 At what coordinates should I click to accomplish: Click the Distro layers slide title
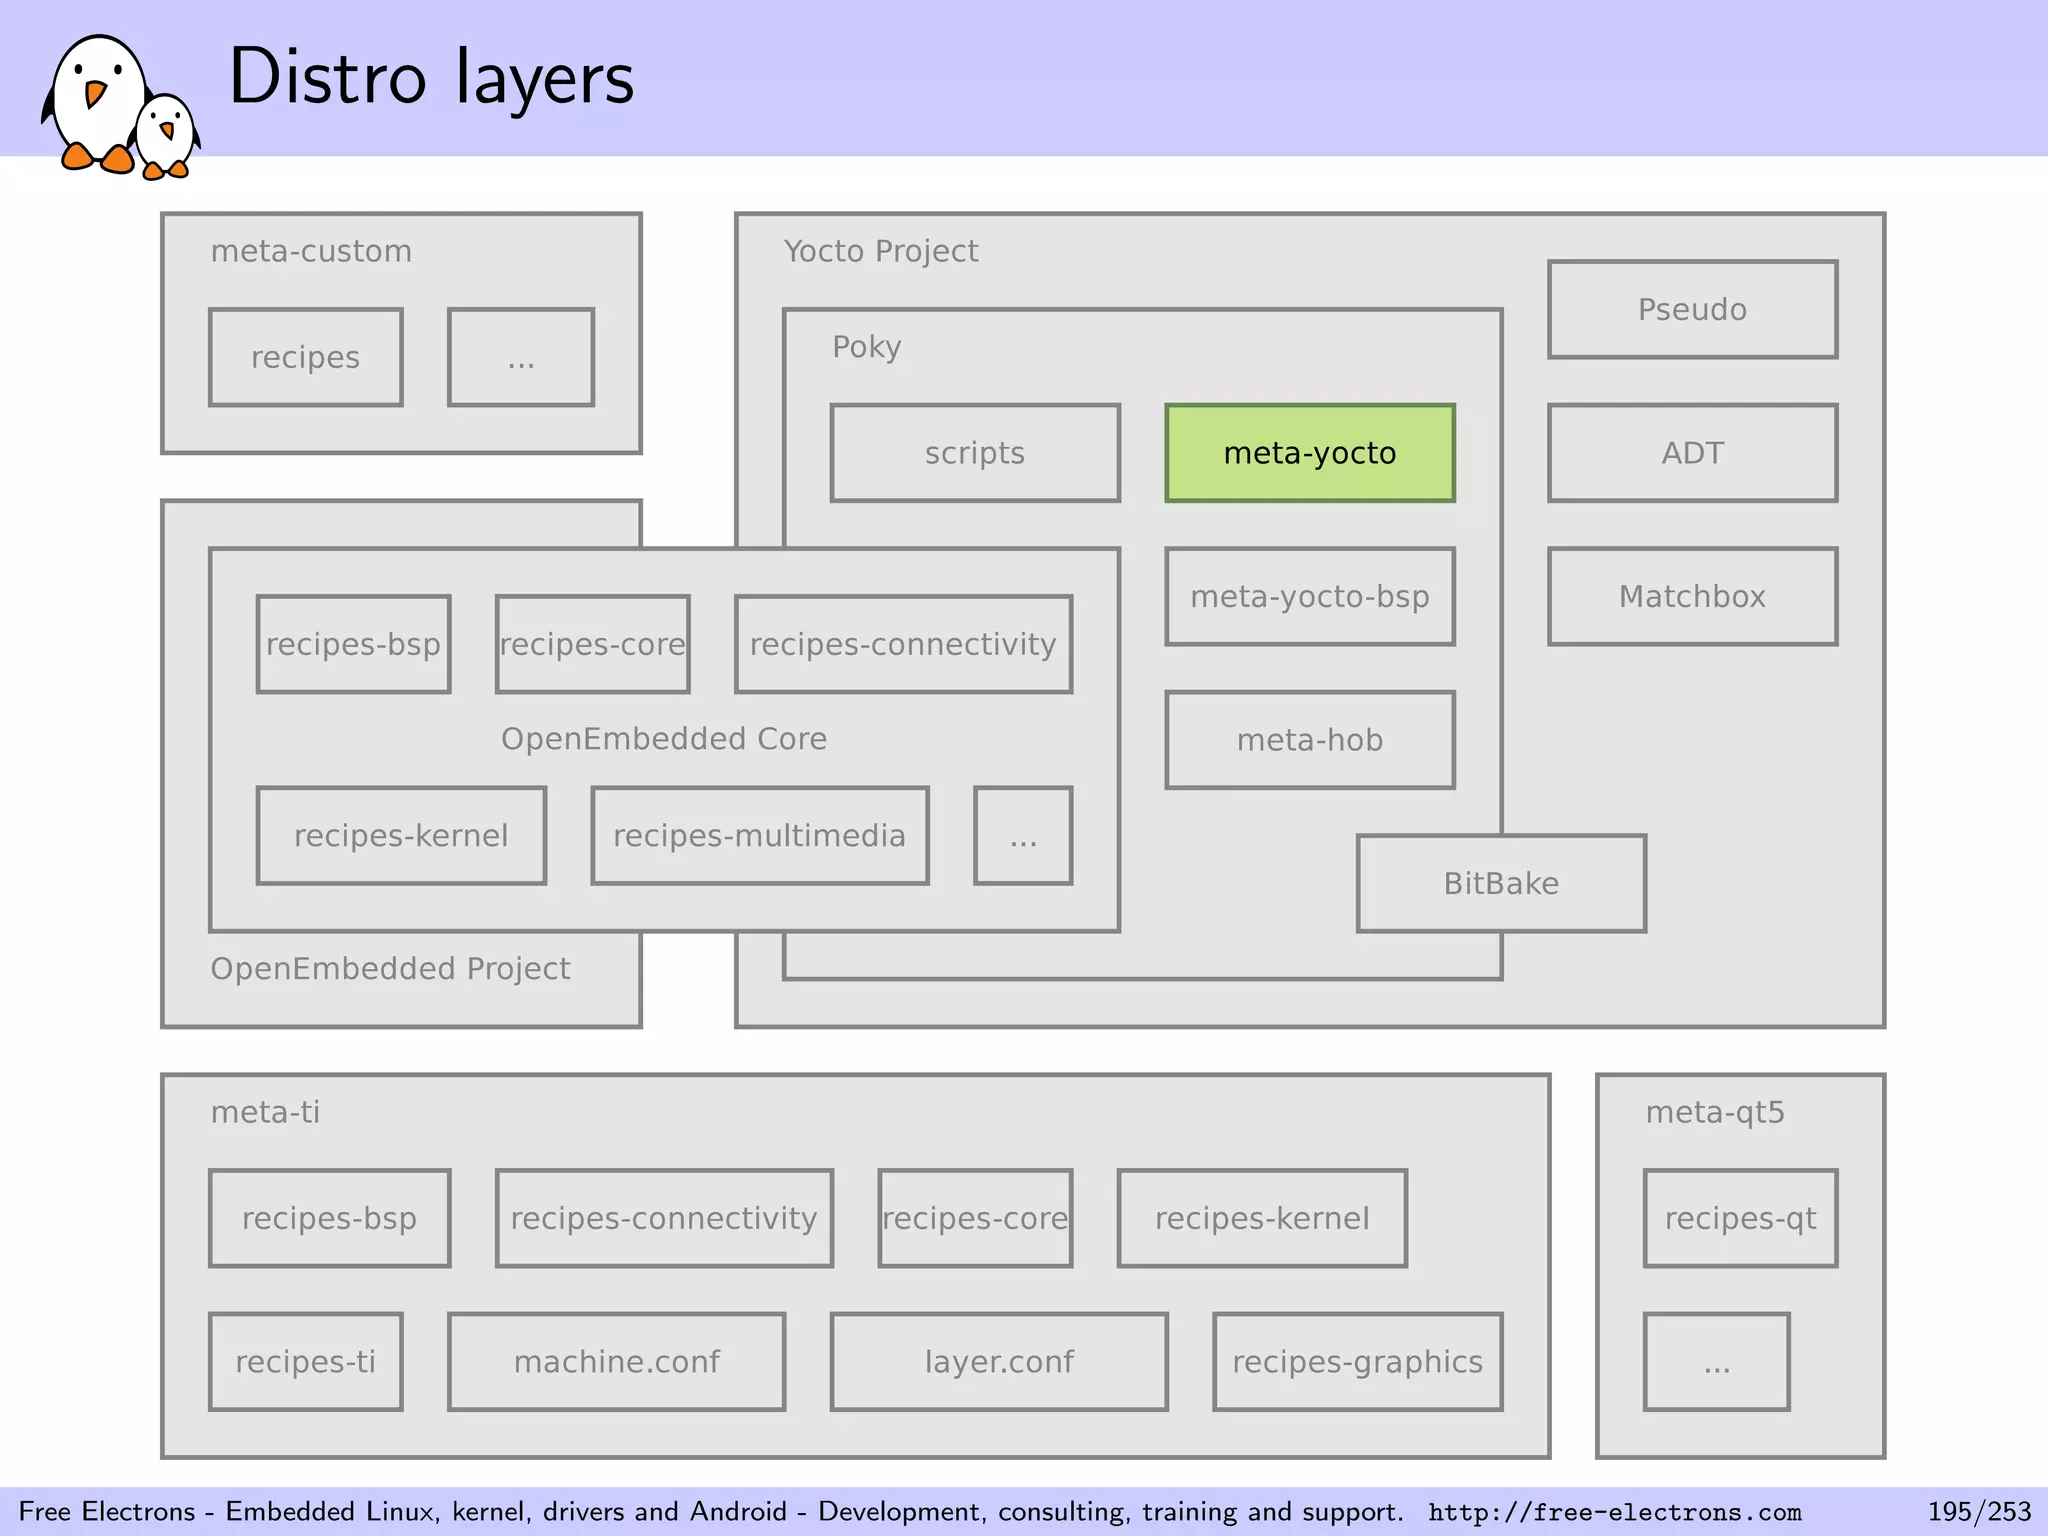(x=431, y=78)
